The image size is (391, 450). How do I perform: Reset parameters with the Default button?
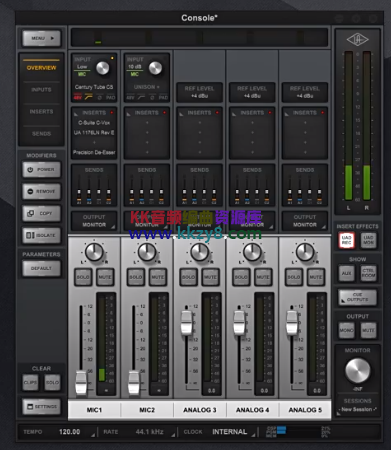[x=42, y=268]
